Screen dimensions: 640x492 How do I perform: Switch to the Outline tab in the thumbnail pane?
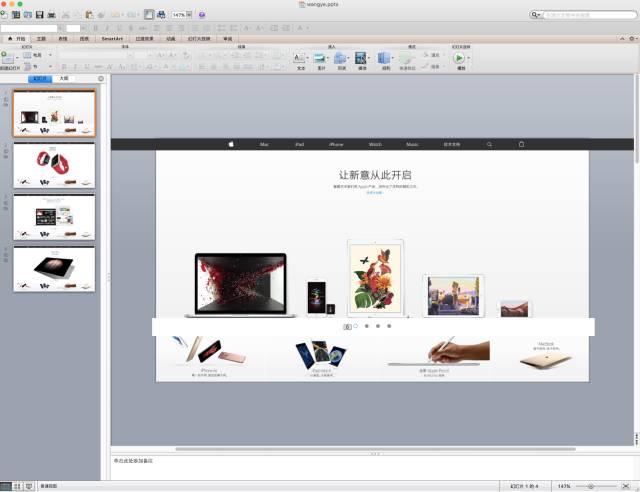click(x=64, y=78)
